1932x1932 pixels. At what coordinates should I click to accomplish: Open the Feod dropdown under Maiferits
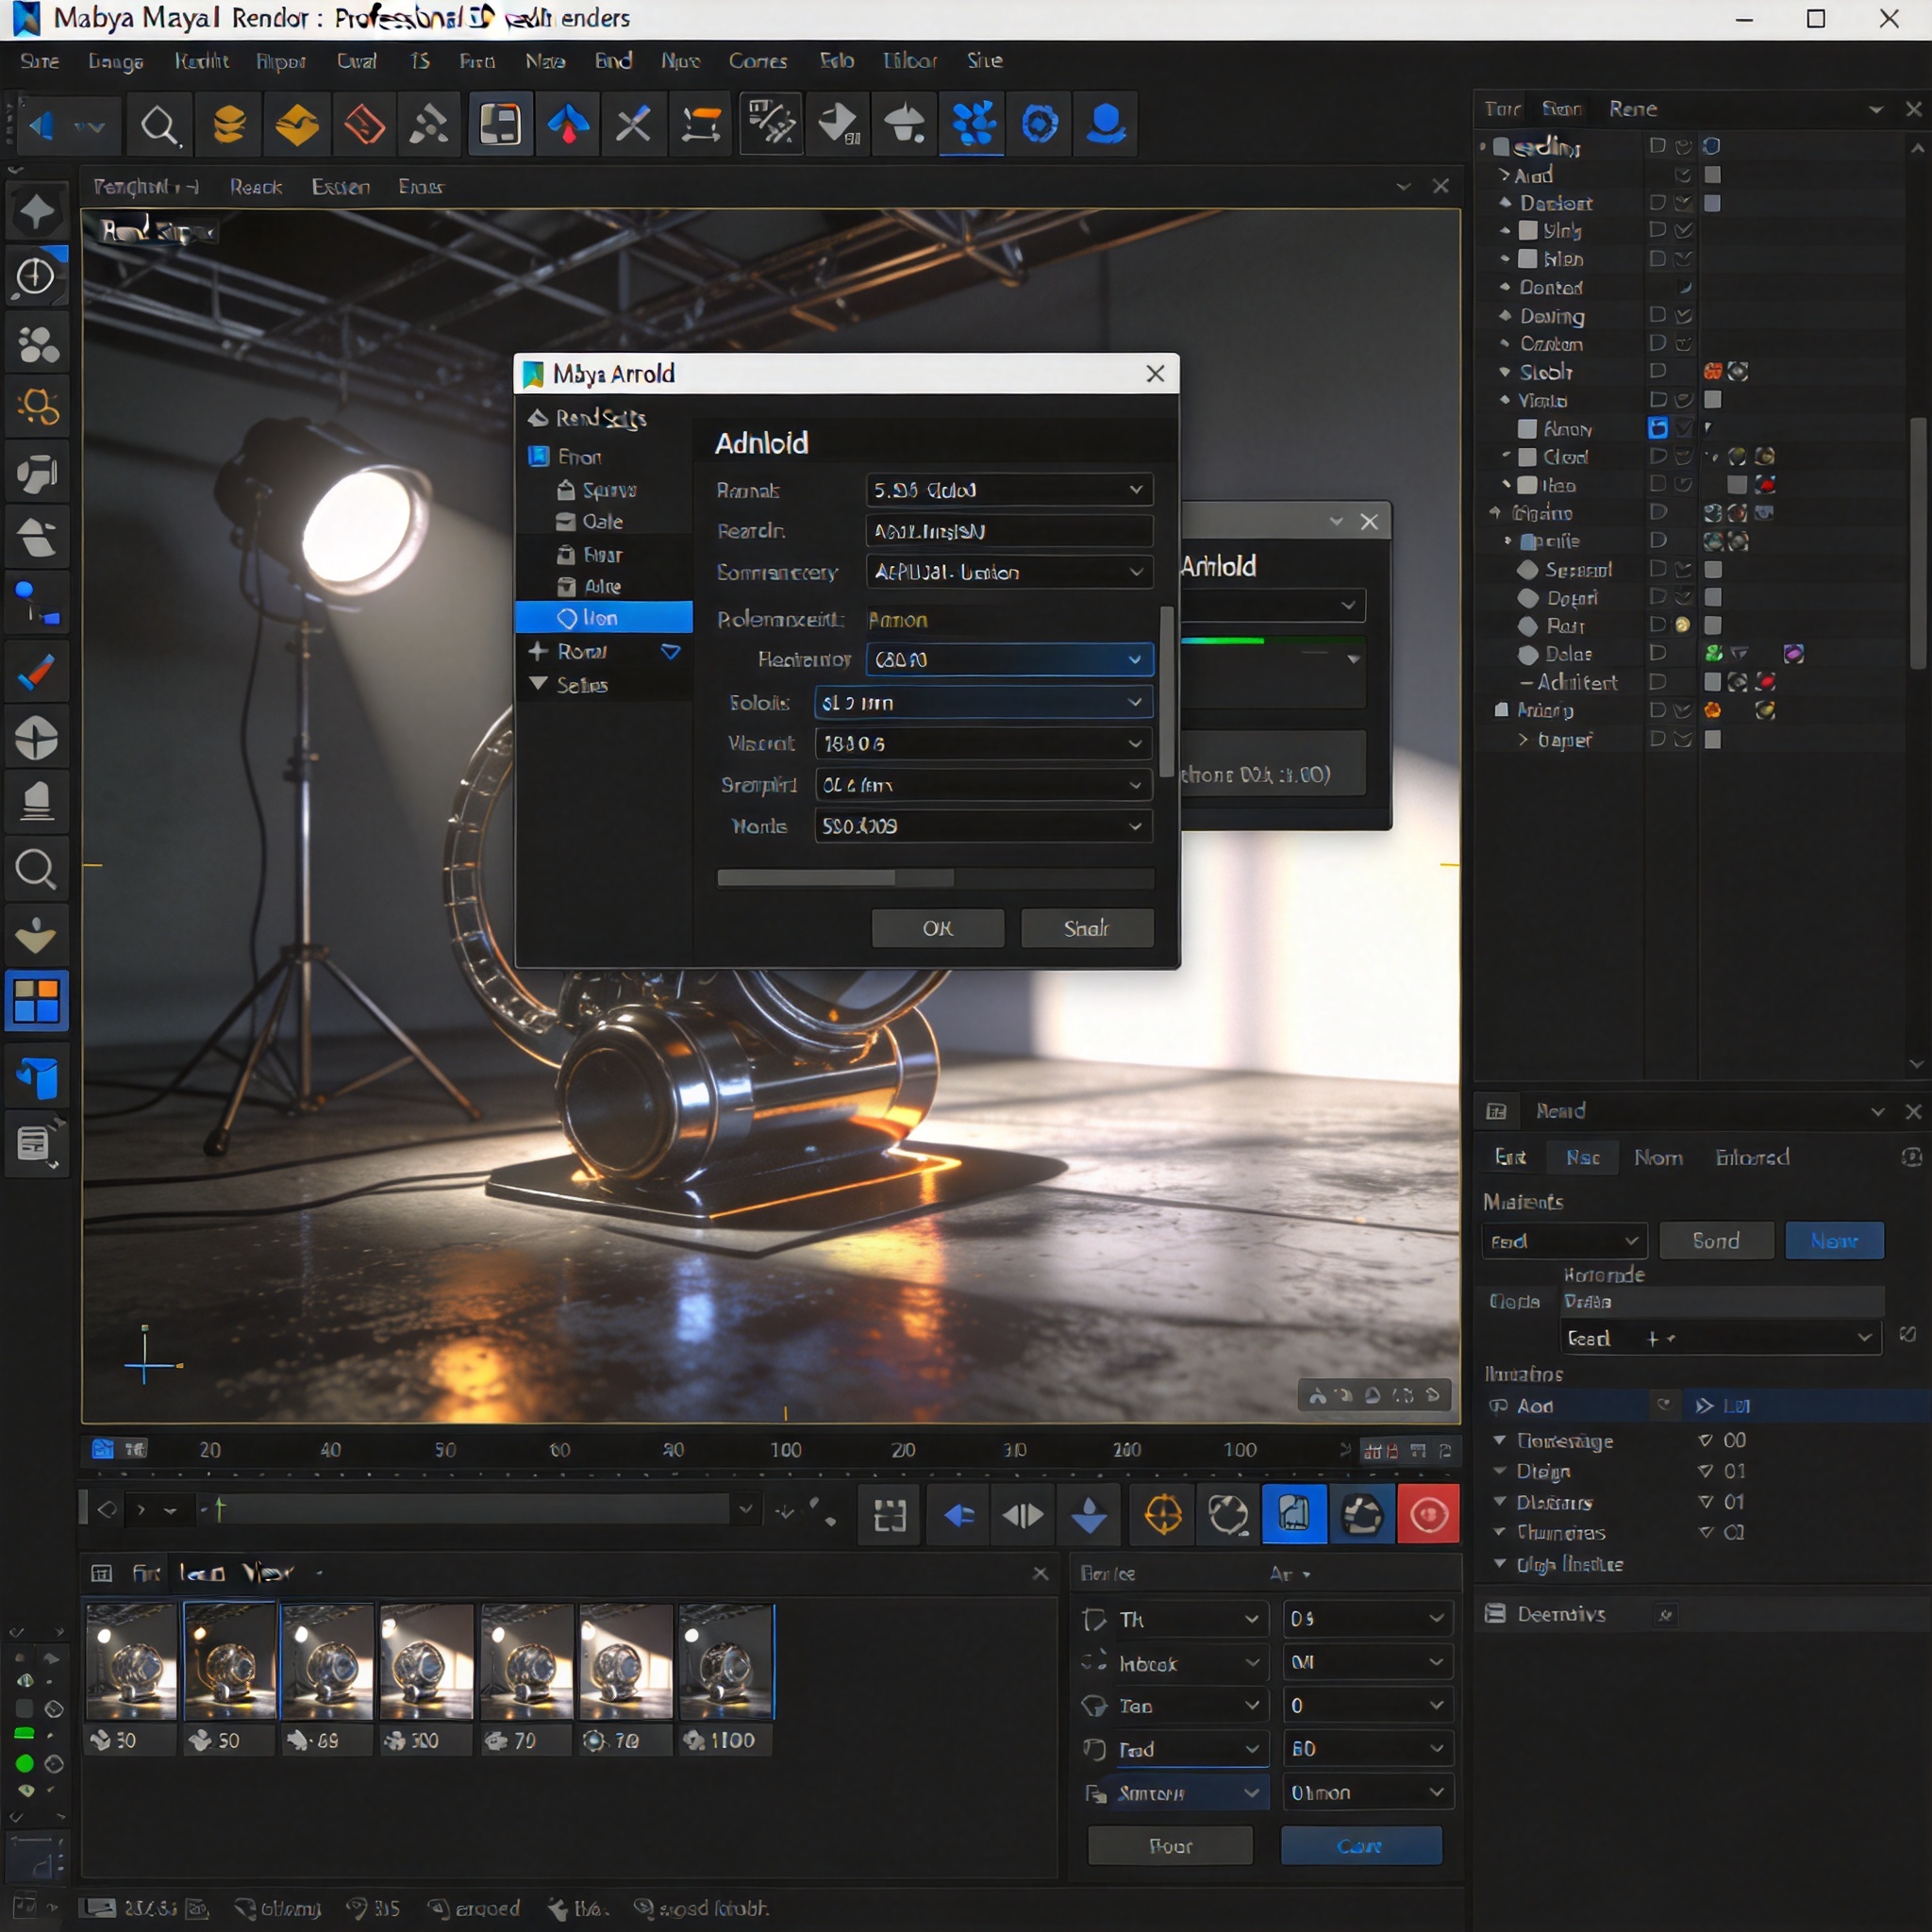click(x=1564, y=1241)
